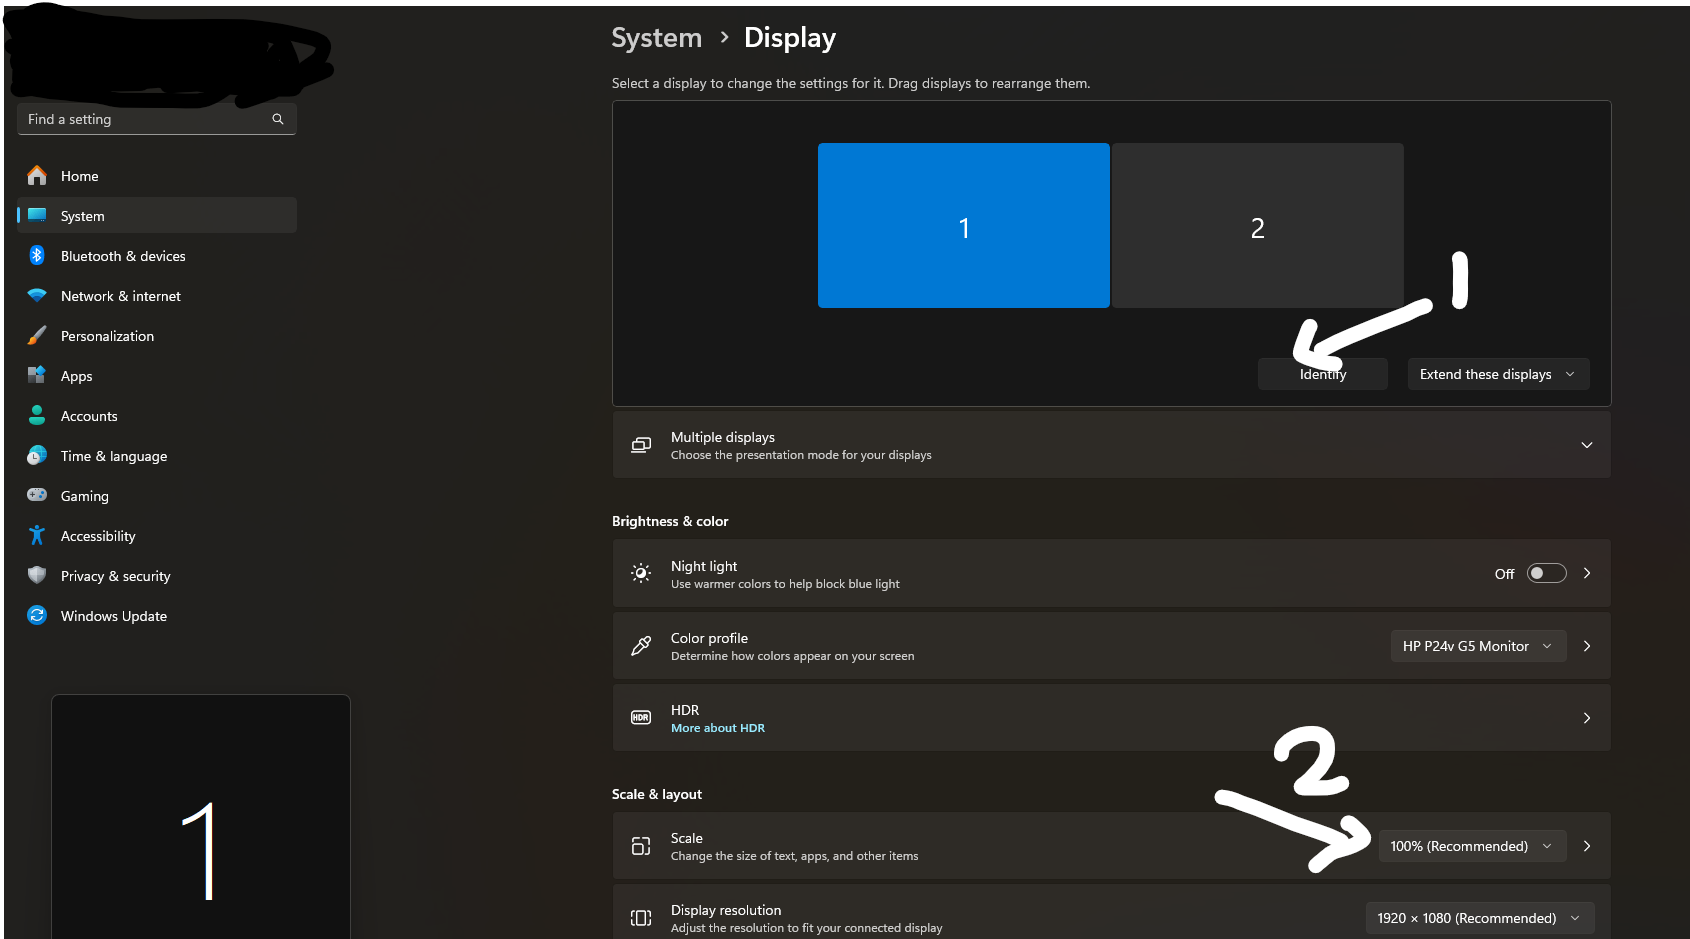1690x939 pixels.
Task: Click the Accessibility figure icon
Action: tap(37, 535)
